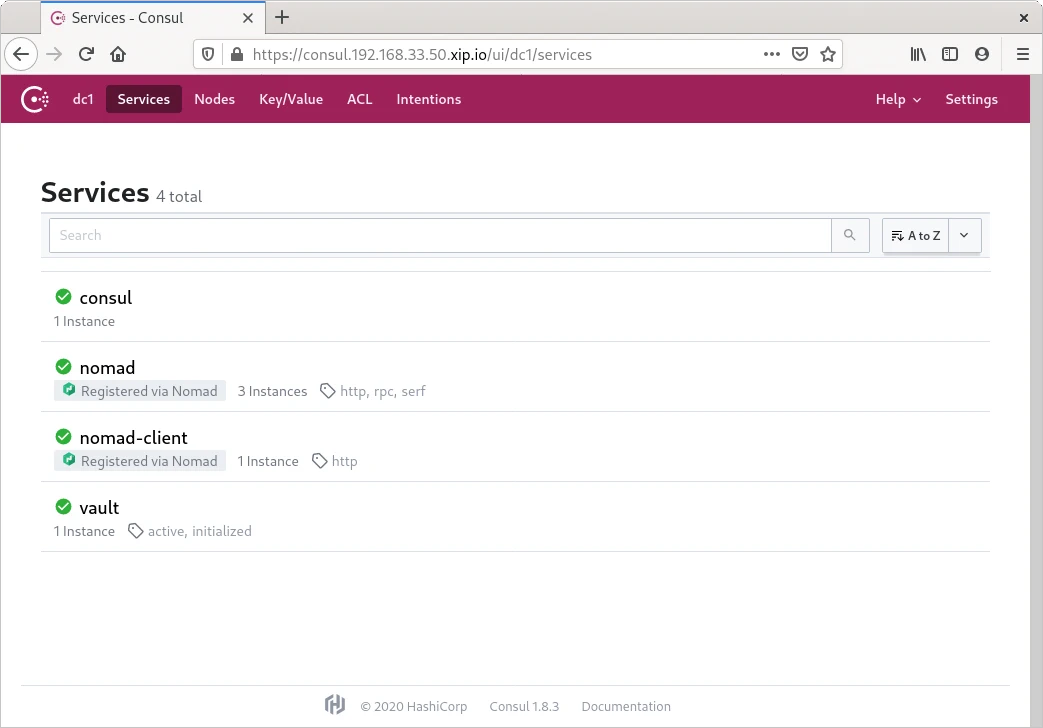Click the HashiCorp logo in footer

click(x=335, y=705)
